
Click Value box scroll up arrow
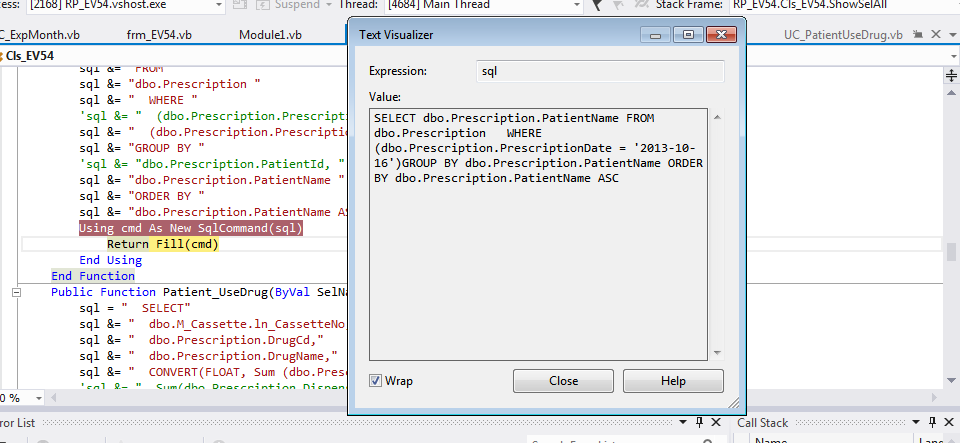pyautogui.click(x=716, y=117)
